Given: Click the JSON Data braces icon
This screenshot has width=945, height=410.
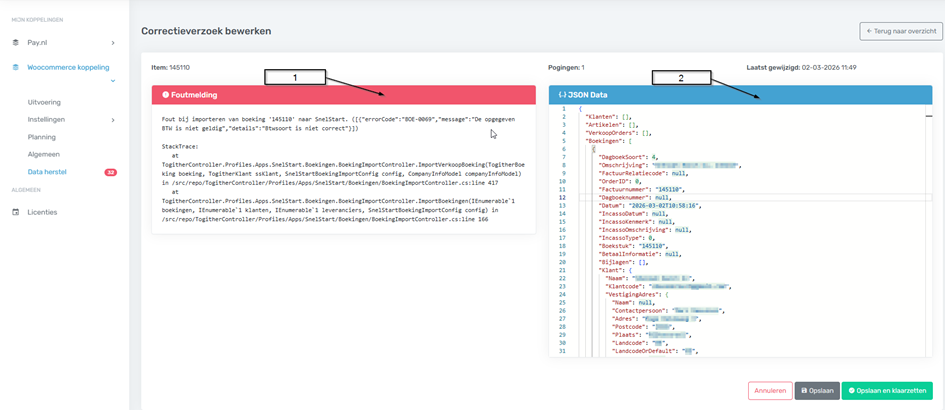Looking at the screenshot, I should [561, 95].
